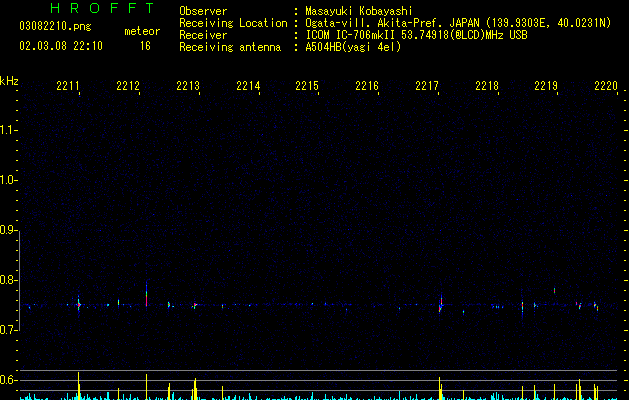This screenshot has height=400, width=629.
Task: Select the Ogata-vill. Akita-Pref. JAPAN location text
Action: tap(458, 23)
